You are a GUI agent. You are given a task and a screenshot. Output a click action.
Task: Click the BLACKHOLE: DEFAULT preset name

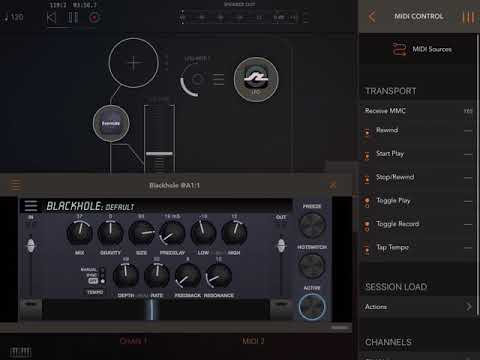90,206
